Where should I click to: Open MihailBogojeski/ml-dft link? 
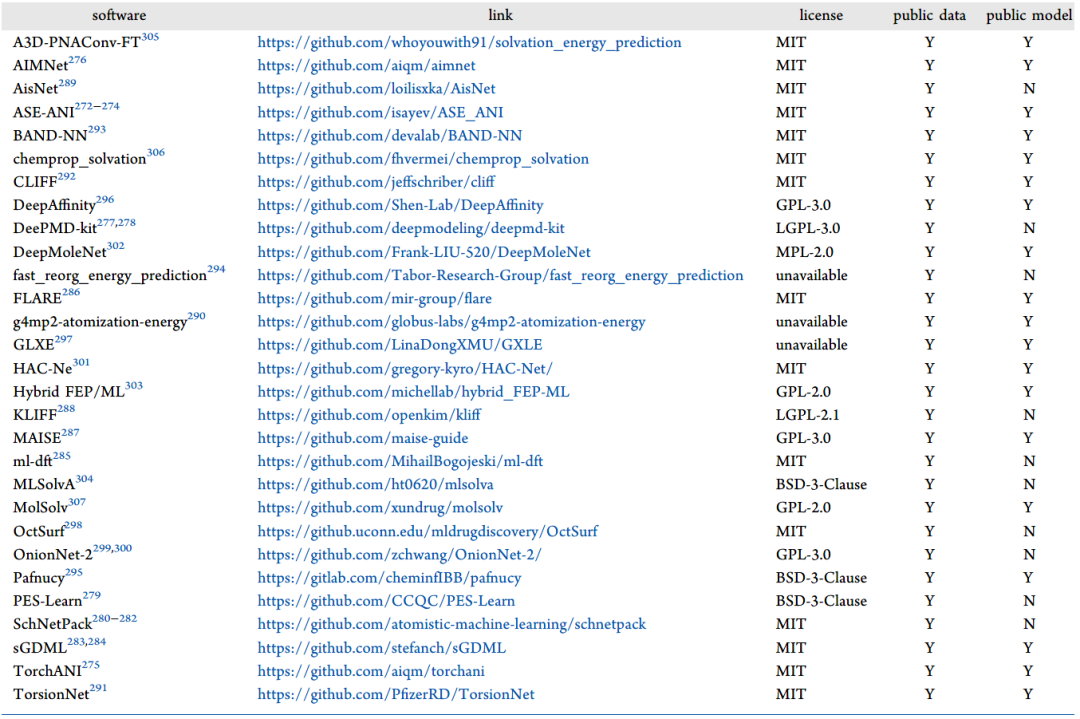click(400, 461)
